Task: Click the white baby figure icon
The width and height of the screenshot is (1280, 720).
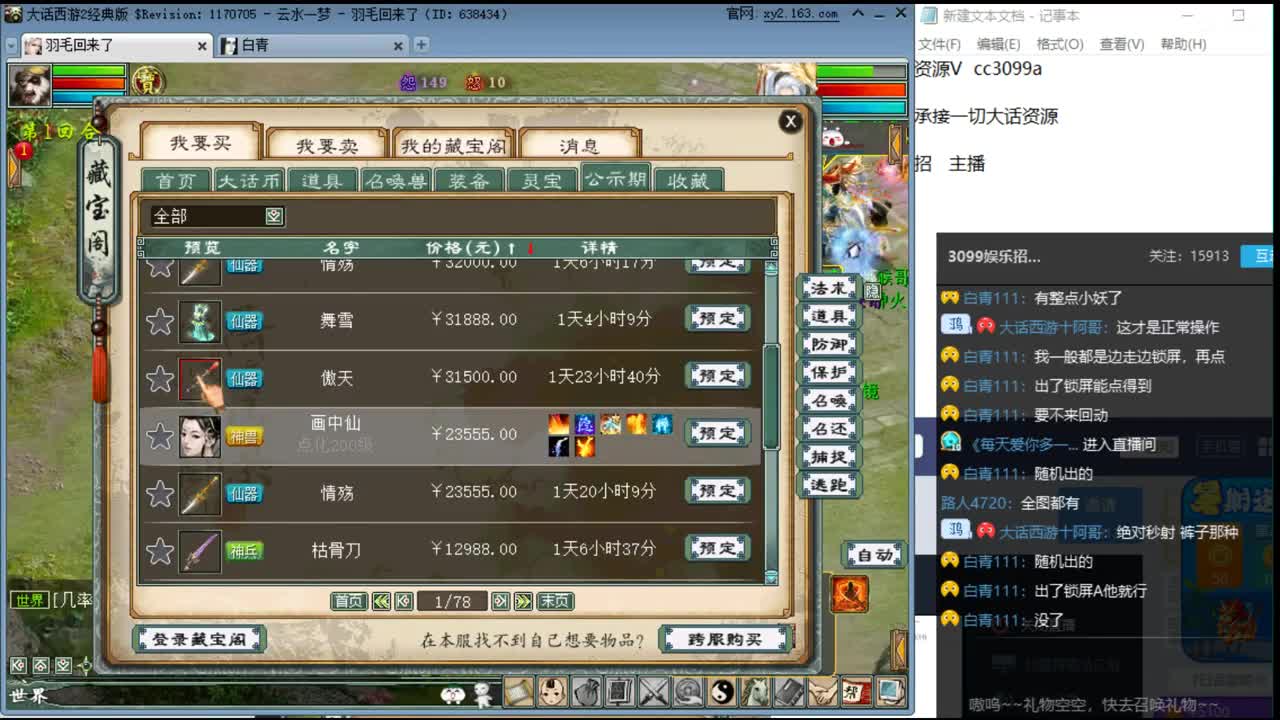Action: tap(483, 694)
